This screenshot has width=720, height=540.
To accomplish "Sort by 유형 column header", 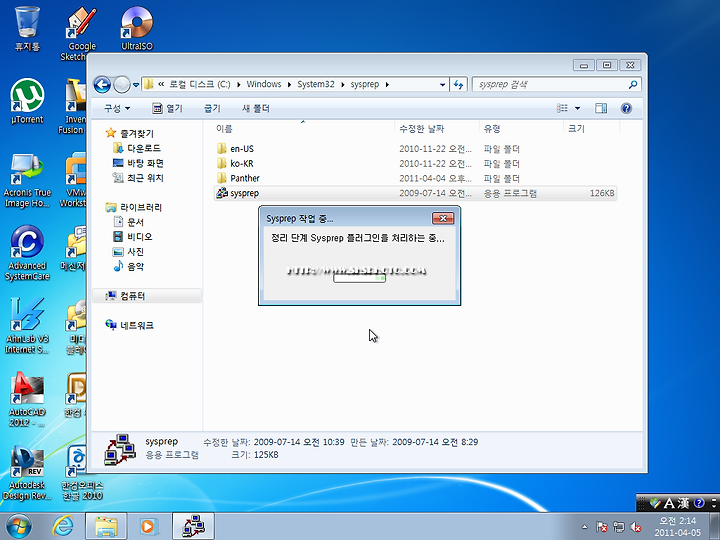I will click(521, 129).
